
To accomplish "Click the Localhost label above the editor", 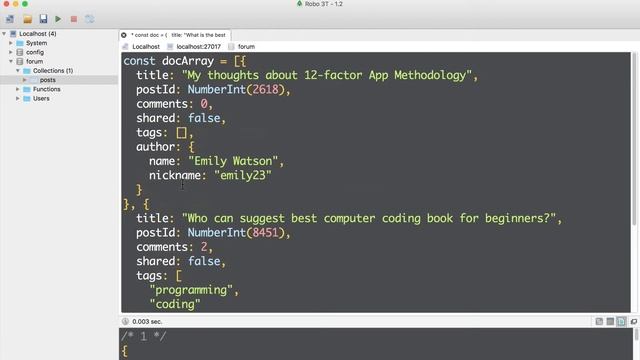I will tap(146, 47).
